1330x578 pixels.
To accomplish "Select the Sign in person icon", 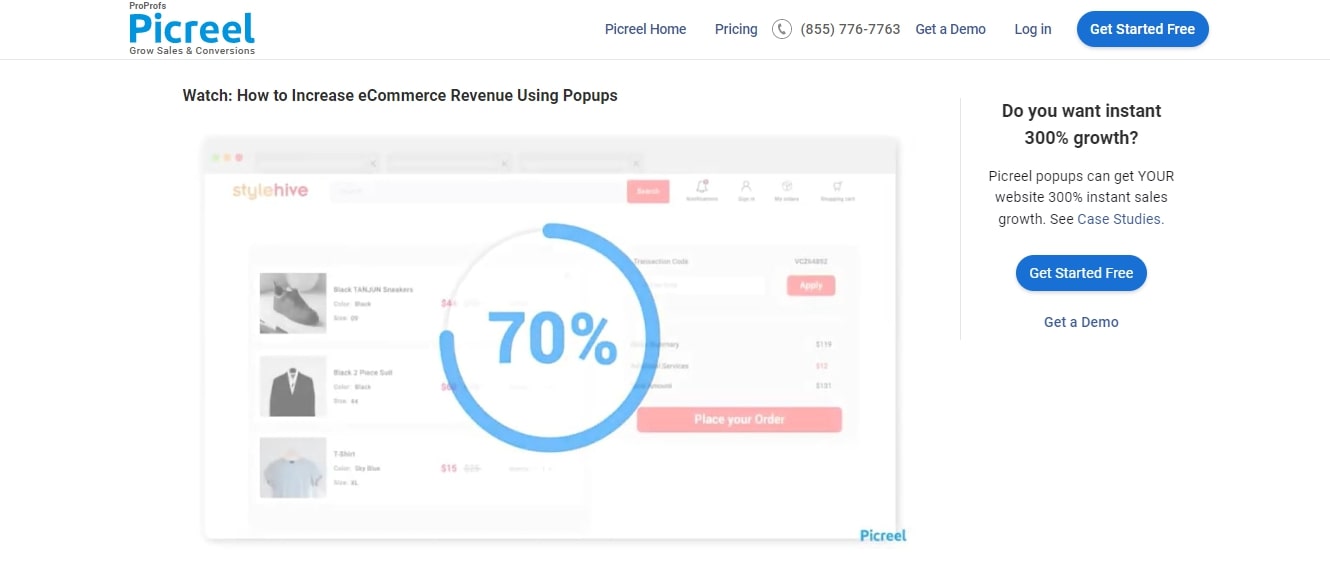I will point(746,186).
